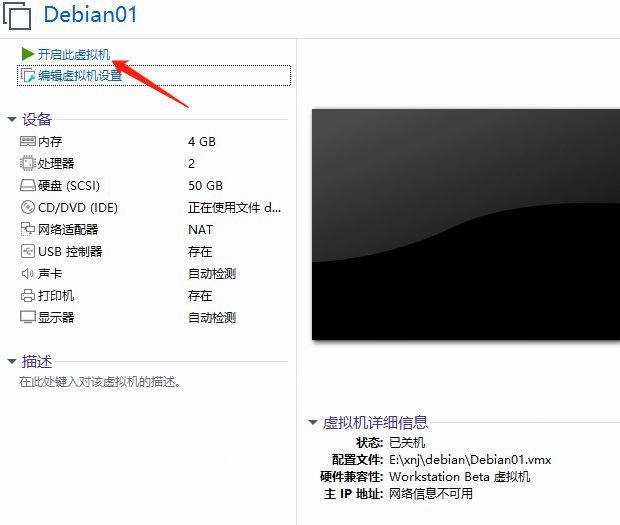The height and width of the screenshot is (525, 620).
Task: Select the CD/DVD (IDE) disc icon
Action: [28, 208]
